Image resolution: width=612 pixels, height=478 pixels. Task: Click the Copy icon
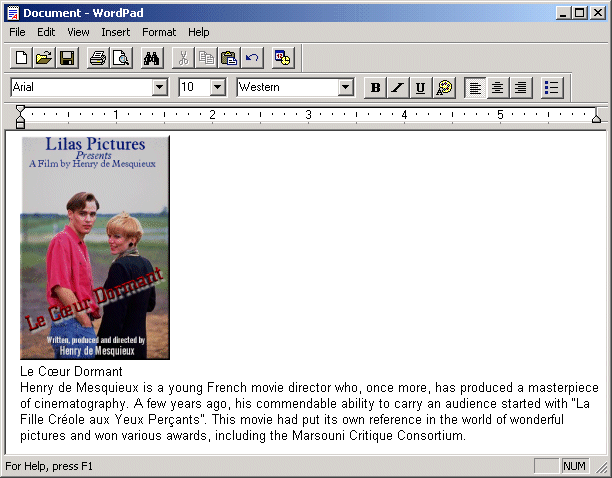[206, 58]
